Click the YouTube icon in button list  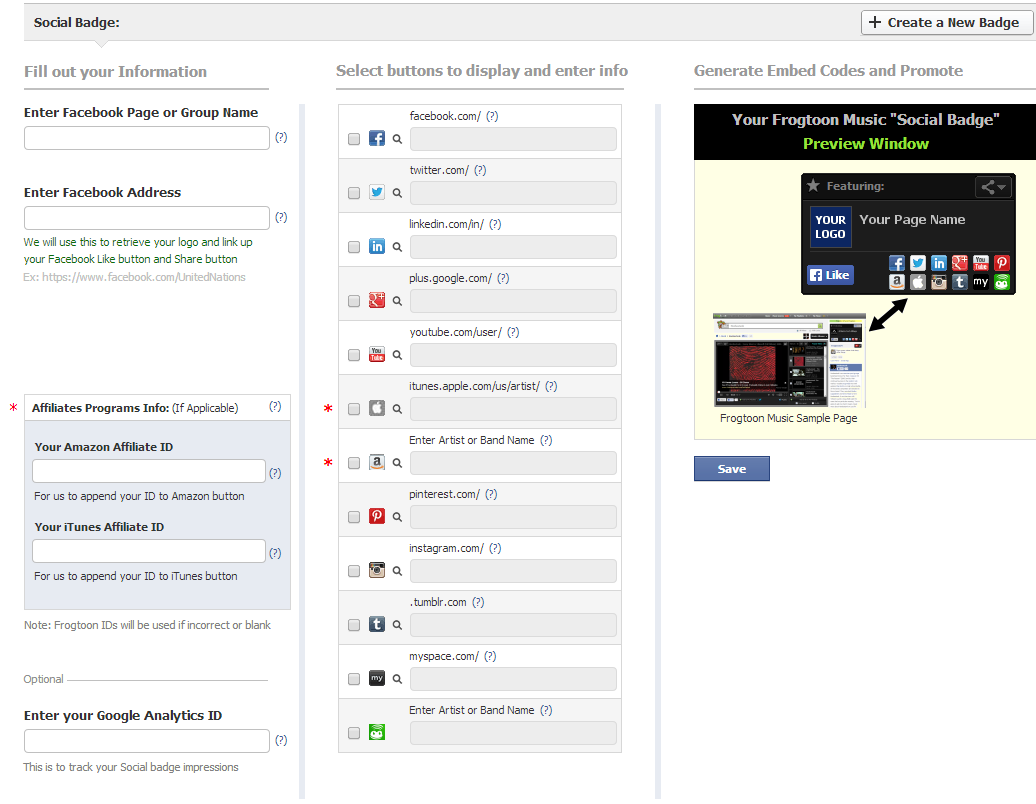tap(377, 355)
